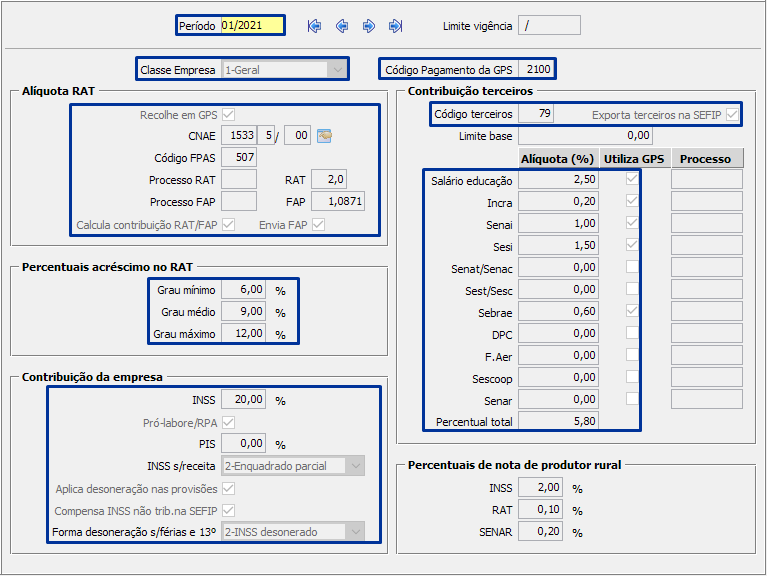
Task: Go to previous period arrow
Action: point(342,26)
